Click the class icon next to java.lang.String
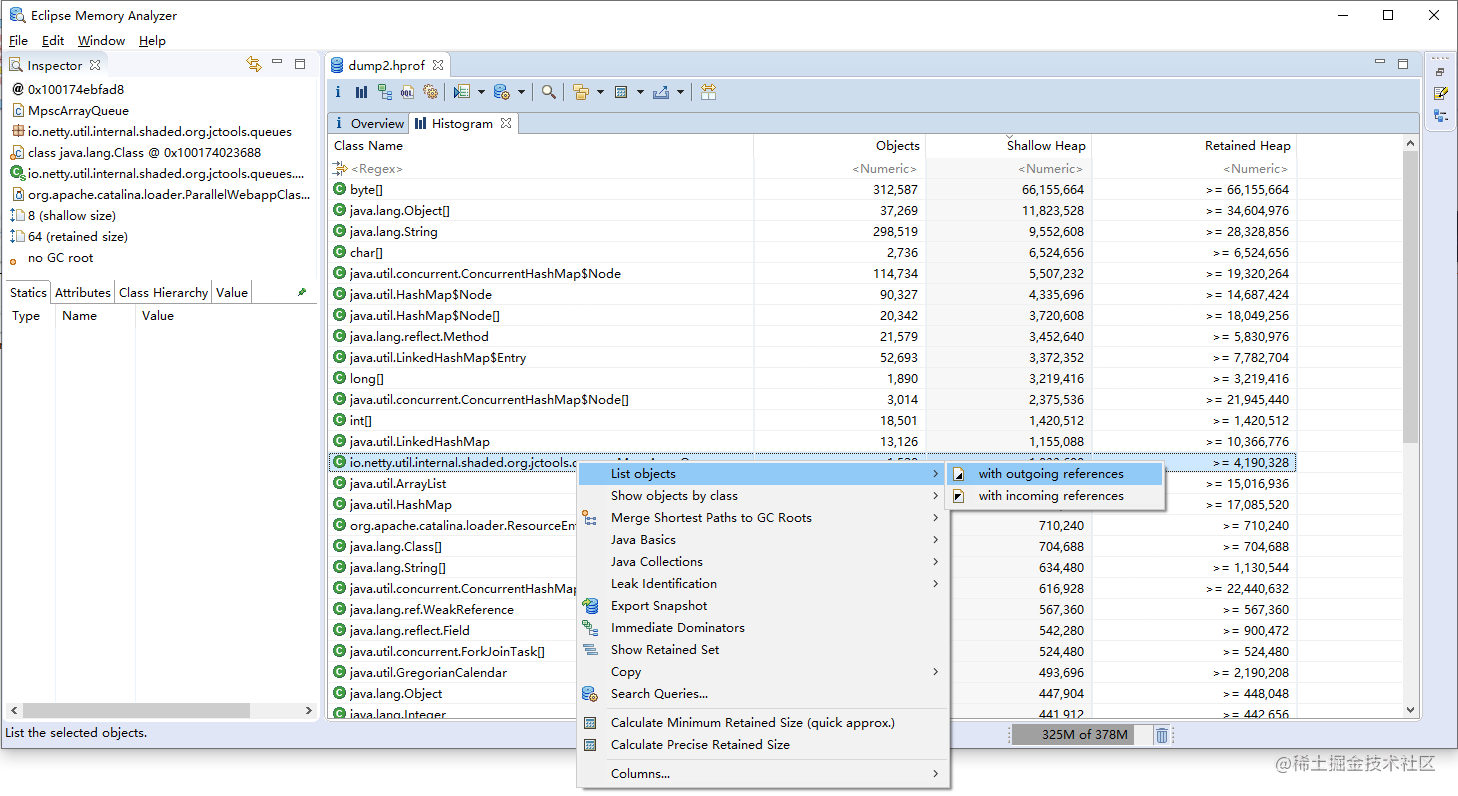Viewport: 1458px width, 796px height. pyautogui.click(x=340, y=231)
